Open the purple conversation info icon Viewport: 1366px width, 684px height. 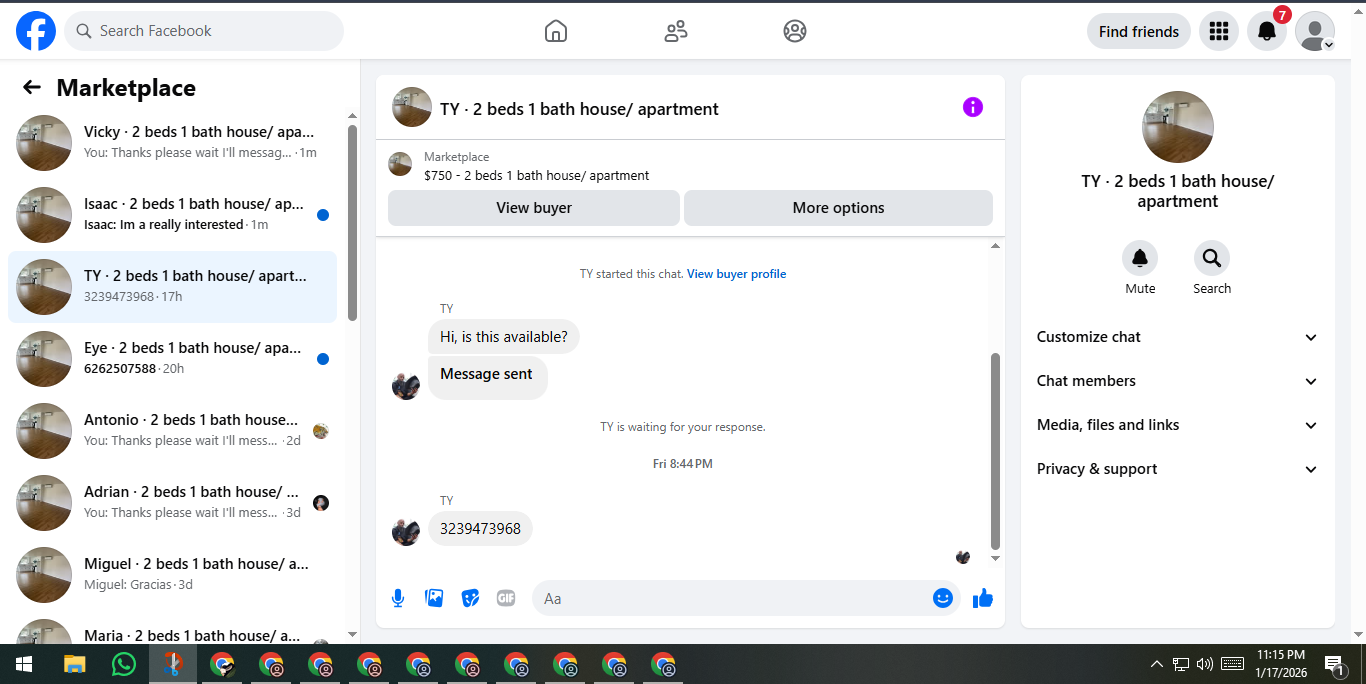click(x=973, y=107)
